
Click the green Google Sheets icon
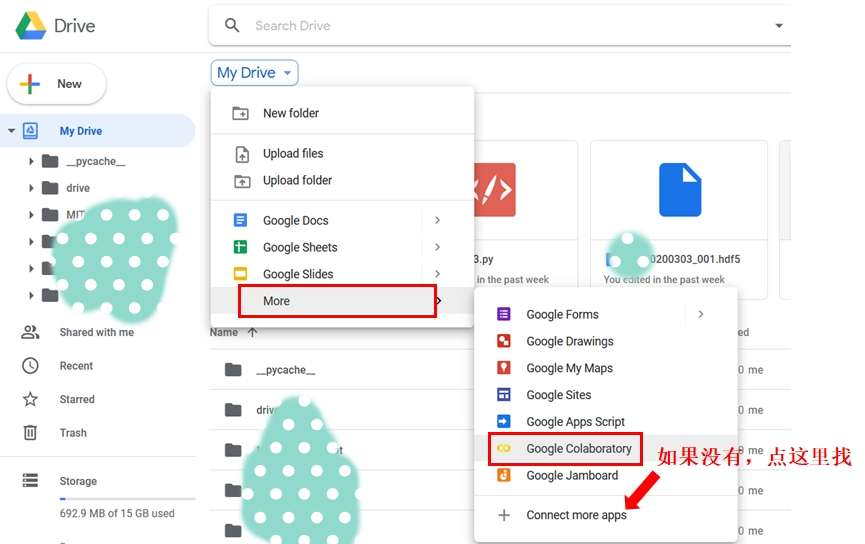(241, 247)
